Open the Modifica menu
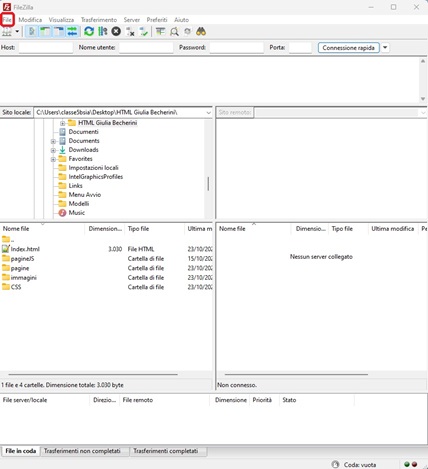The image size is (428, 469). (x=30, y=20)
